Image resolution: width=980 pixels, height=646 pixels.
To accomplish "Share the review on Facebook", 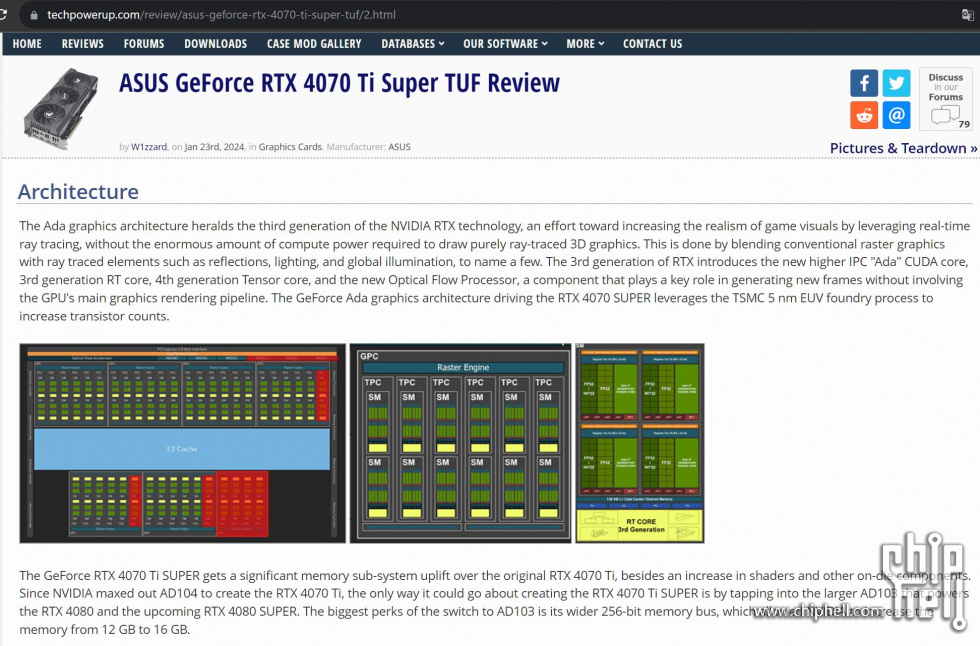I will click(x=864, y=83).
